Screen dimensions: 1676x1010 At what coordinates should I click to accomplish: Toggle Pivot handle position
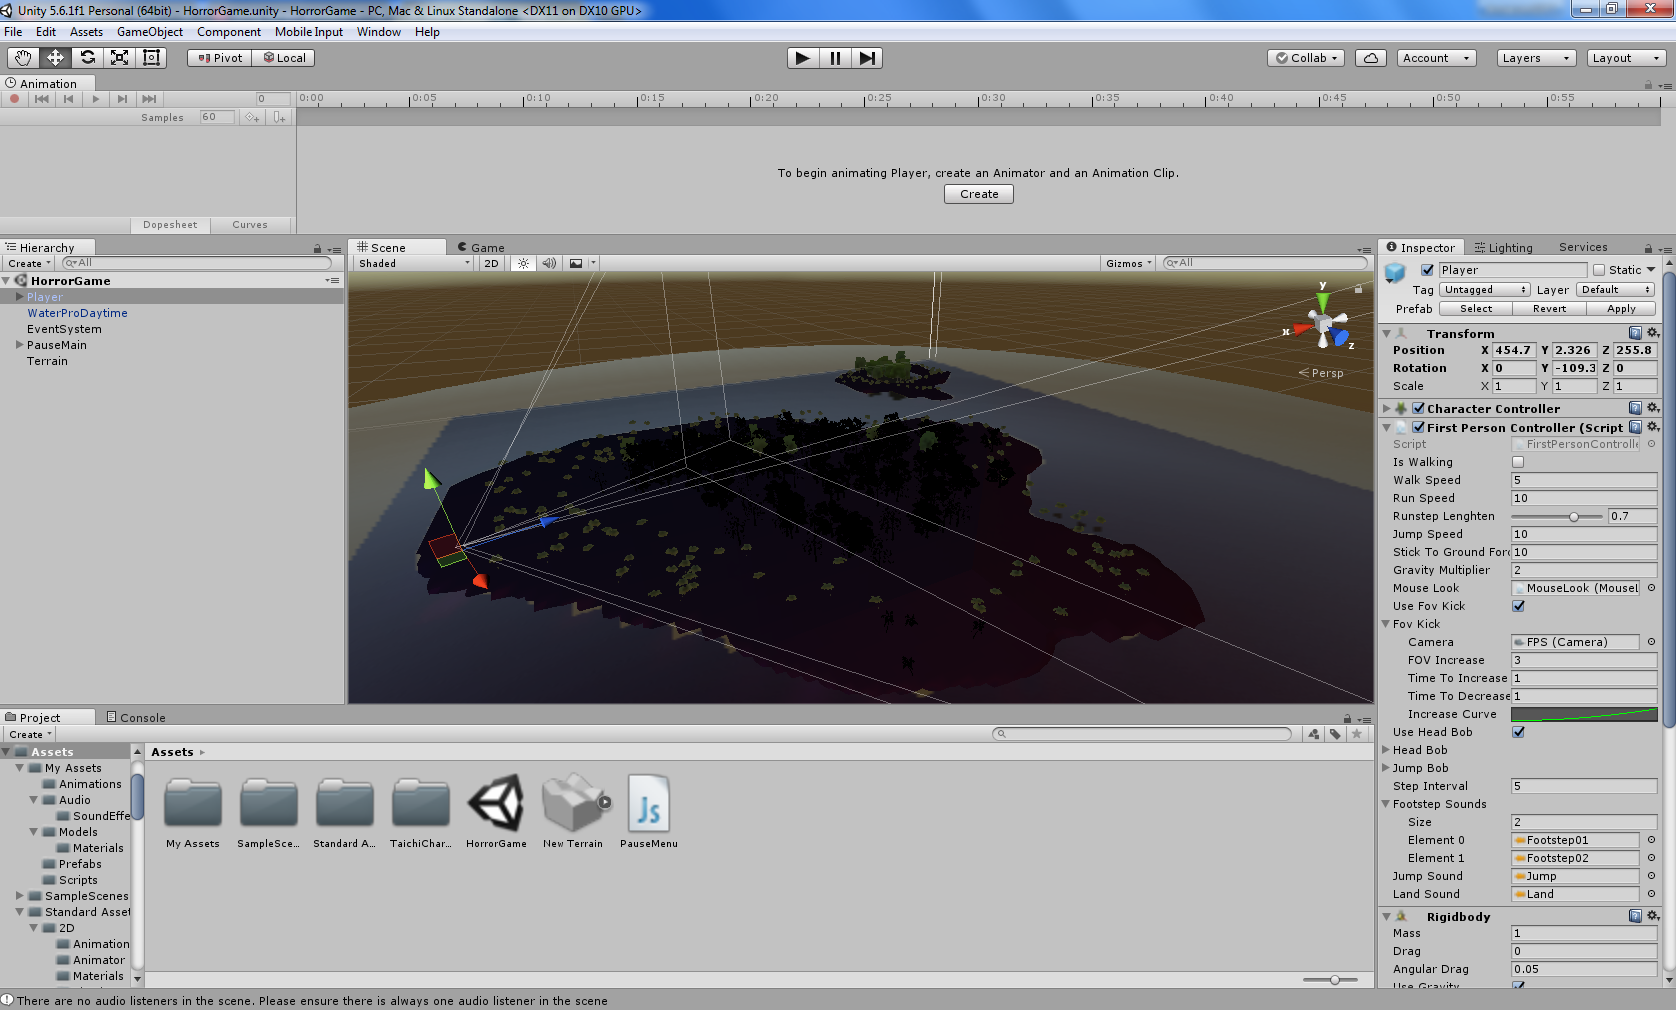point(219,58)
